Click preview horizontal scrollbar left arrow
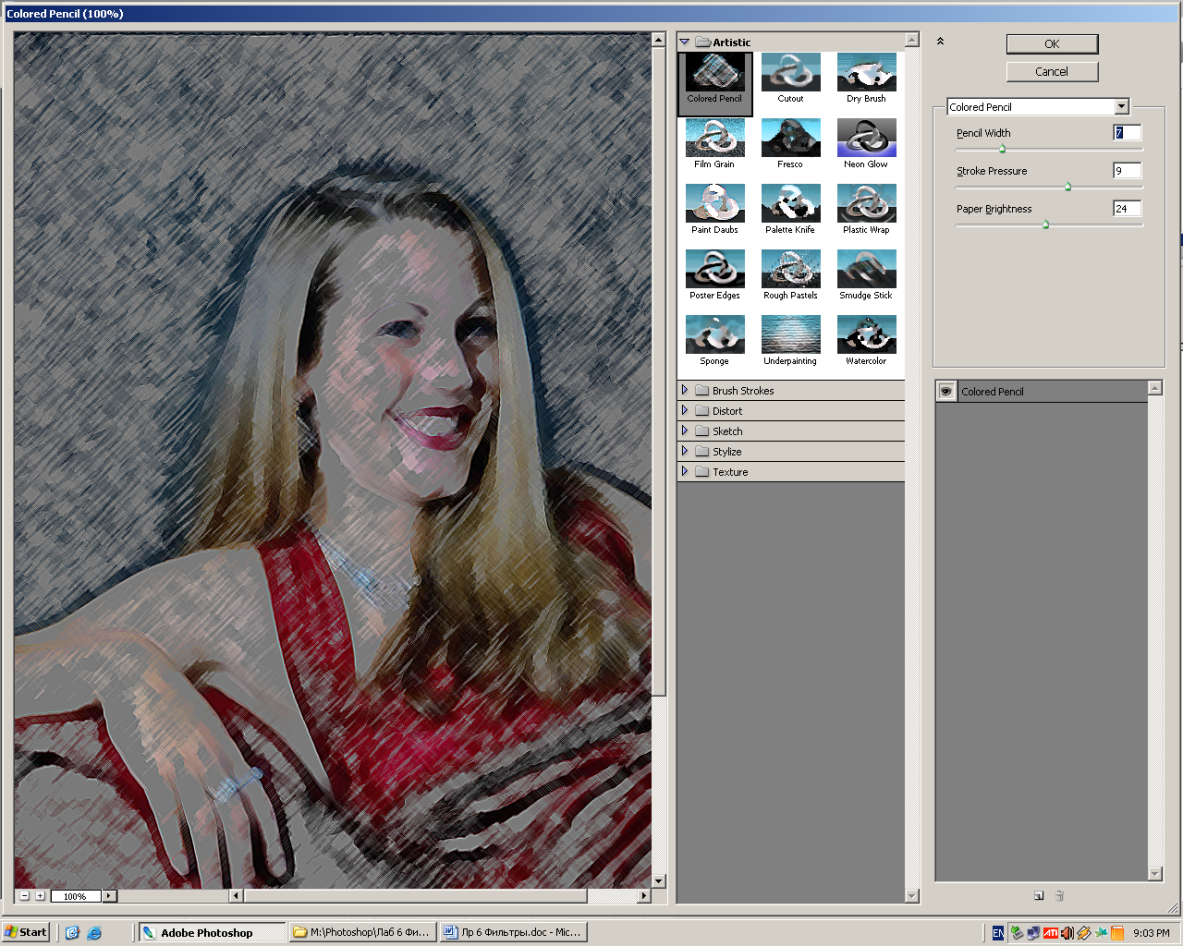Screen dimensions: 1183x946 click(236, 895)
